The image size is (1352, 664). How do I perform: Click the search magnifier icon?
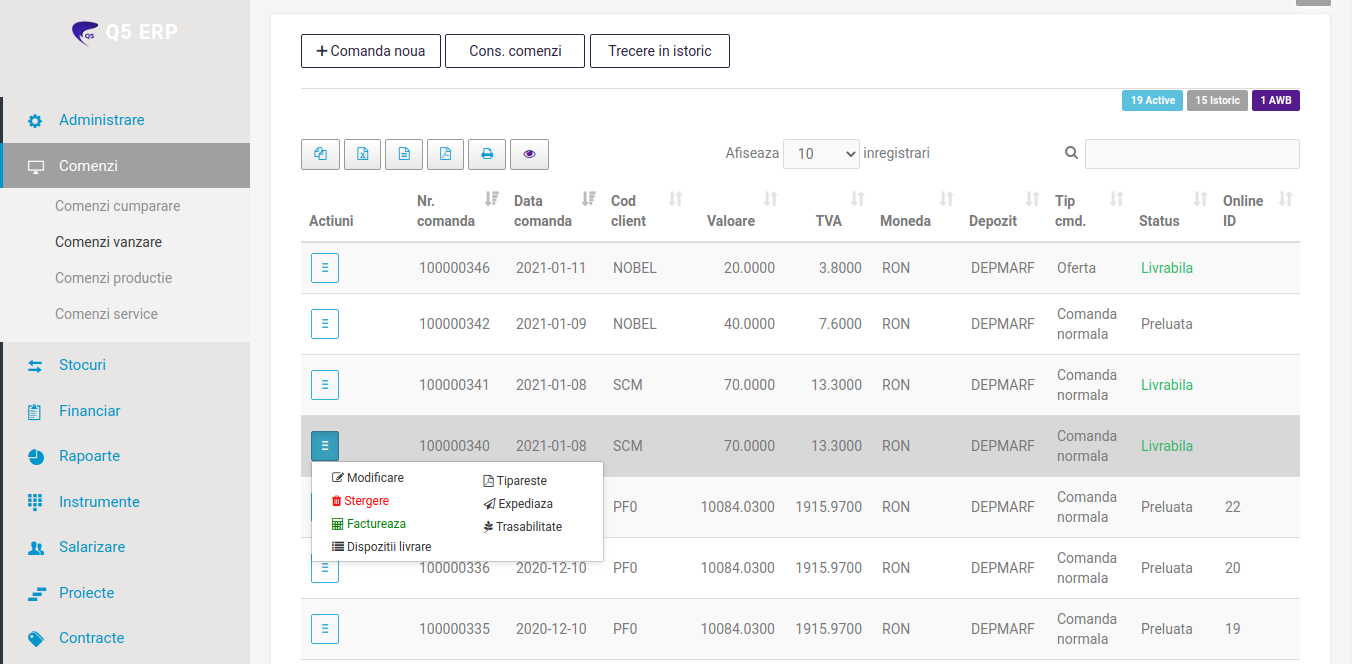1071,153
